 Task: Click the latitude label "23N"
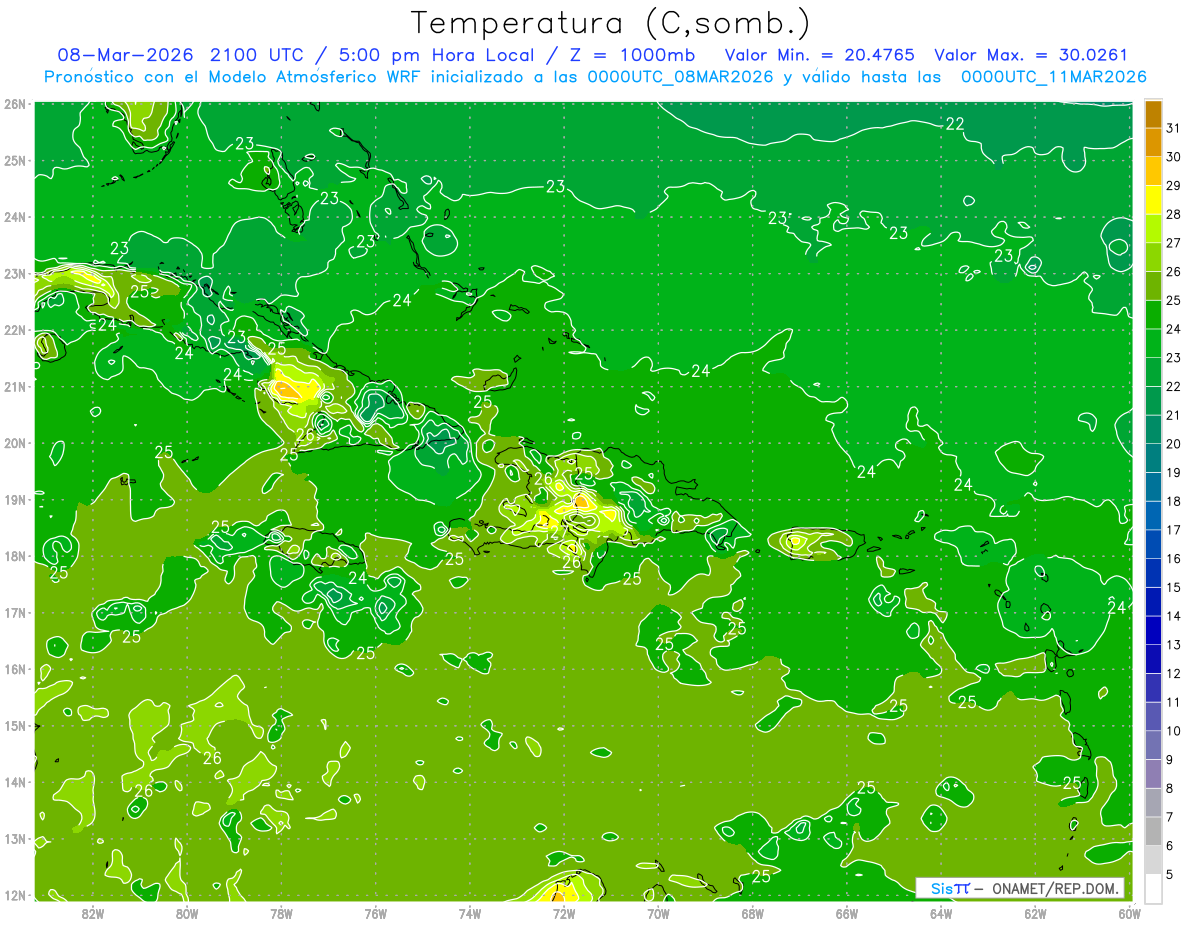[x=16, y=274]
